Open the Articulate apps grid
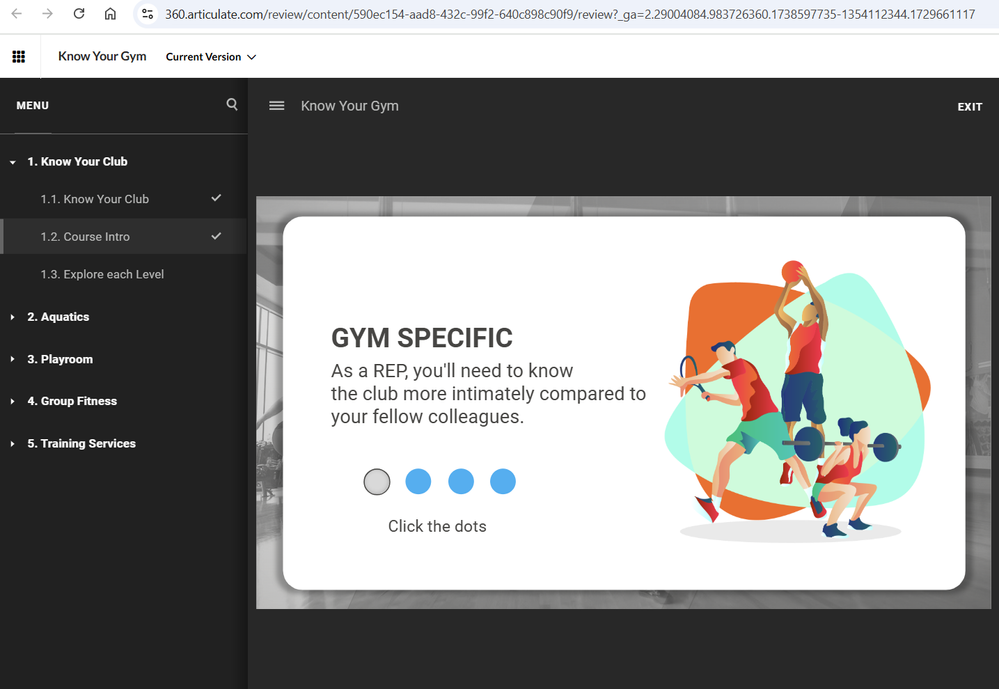Image resolution: width=999 pixels, height=689 pixels. click(19, 57)
